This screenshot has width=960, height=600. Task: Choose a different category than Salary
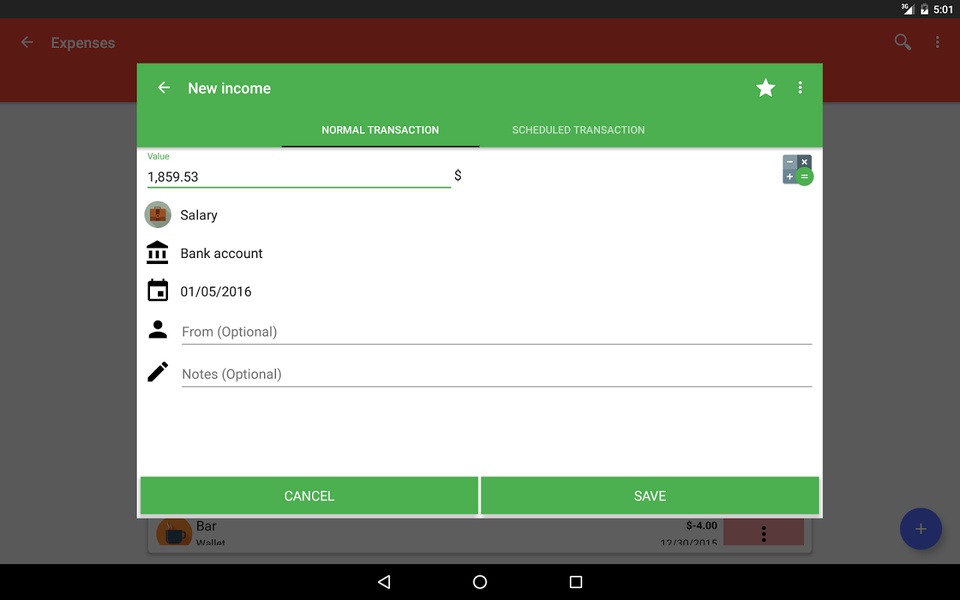pos(199,215)
